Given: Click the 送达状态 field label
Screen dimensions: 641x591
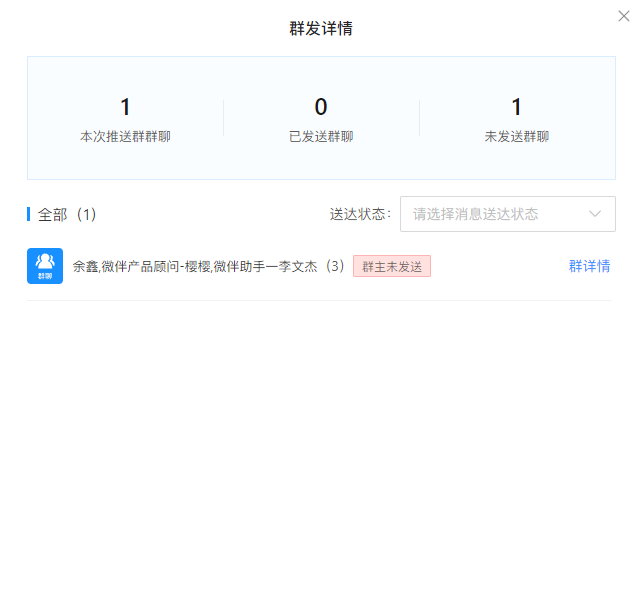Looking at the screenshot, I should pyautogui.click(x=360, y=215).
